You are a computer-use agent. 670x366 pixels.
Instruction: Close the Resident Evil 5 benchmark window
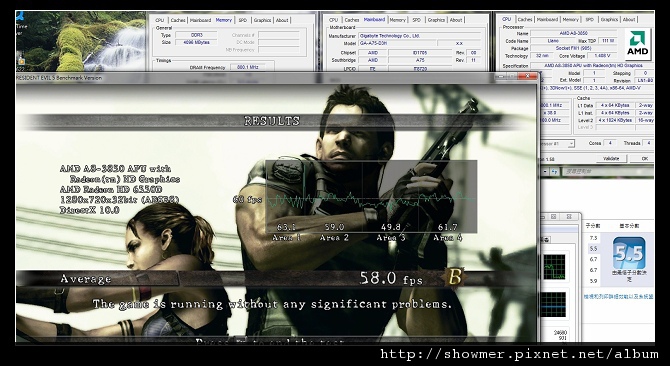(x=528, y=76)
